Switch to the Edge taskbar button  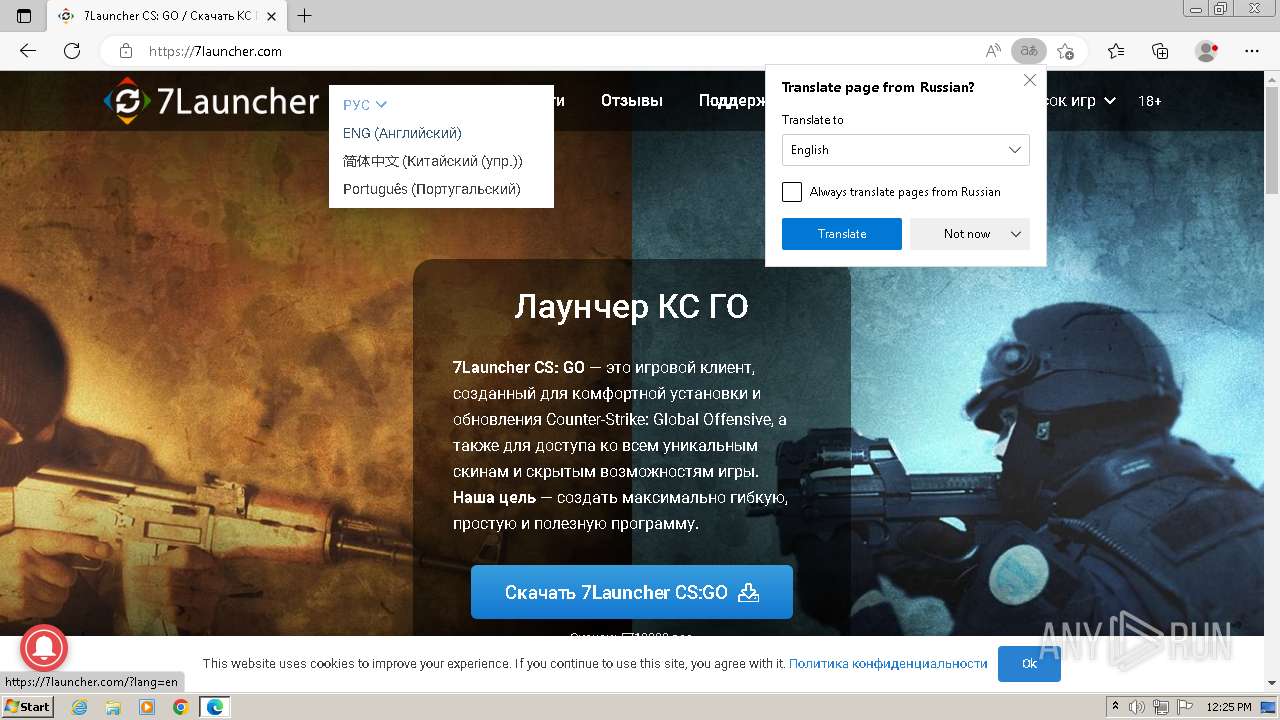pyautogui.click(x=214, y=707)
